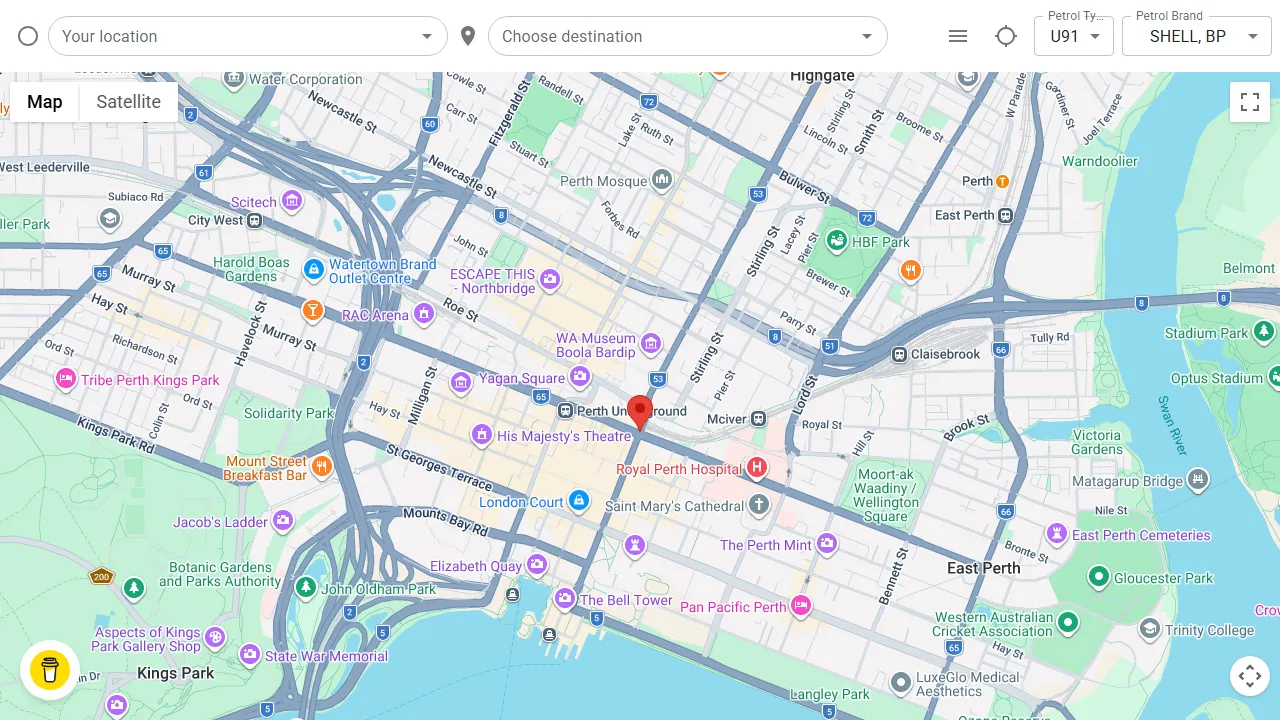The height and width of the screenshot is (720, 1280).
Task: Click the yellow coffee cup button
Action: coord(50,670)
